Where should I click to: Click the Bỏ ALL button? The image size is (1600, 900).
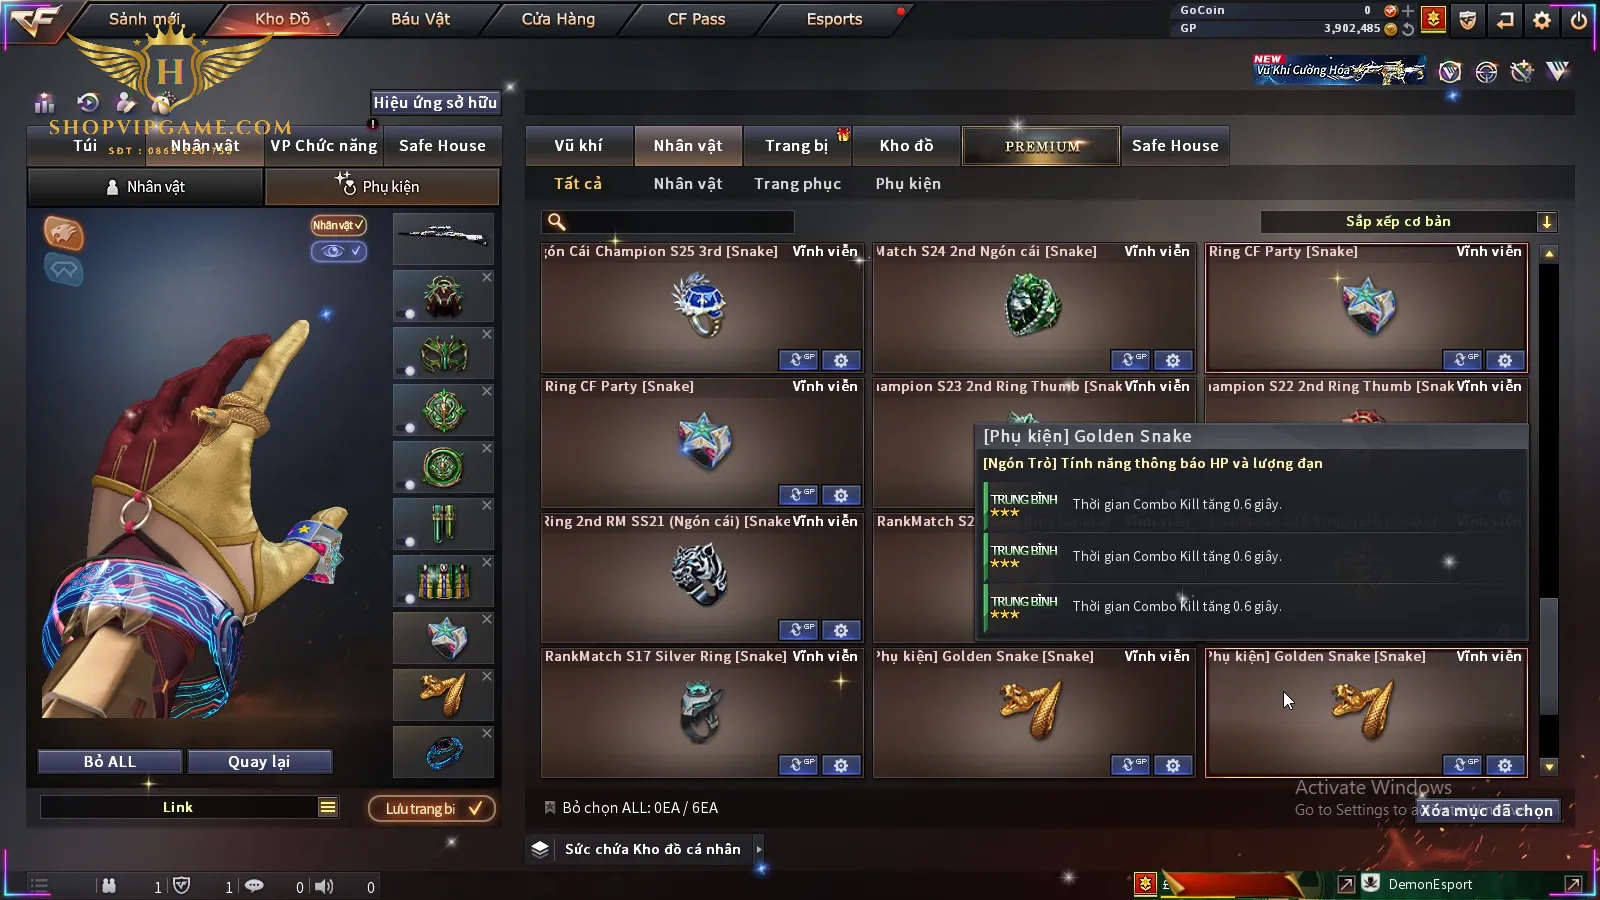tap(110, 762)
